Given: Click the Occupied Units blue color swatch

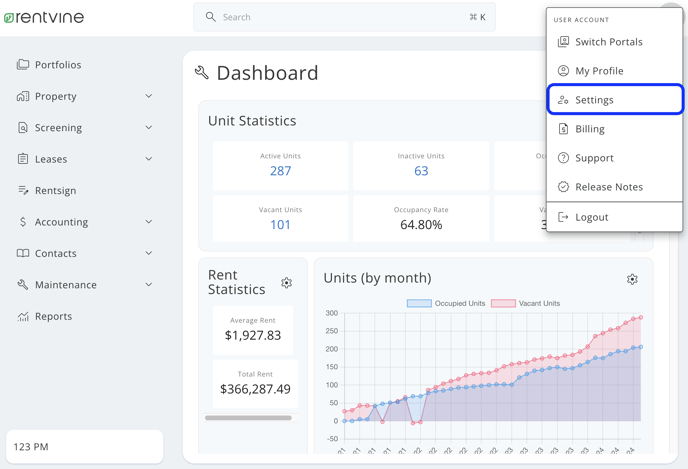Looking at the screenshot, I should click(419, 303).
